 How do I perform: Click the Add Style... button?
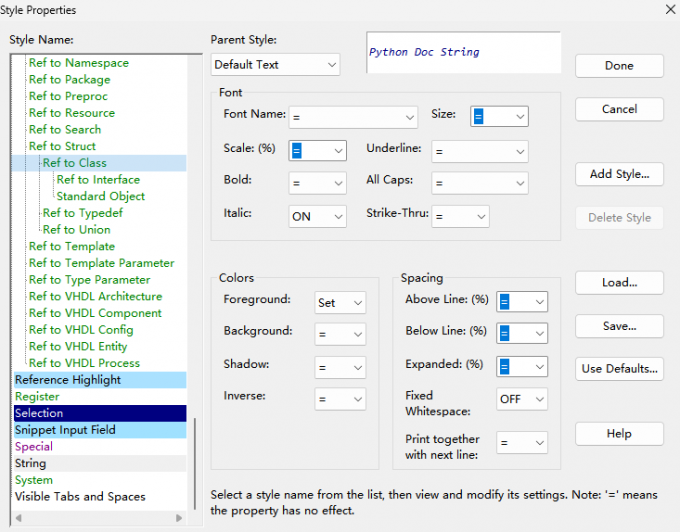[619, 174]
